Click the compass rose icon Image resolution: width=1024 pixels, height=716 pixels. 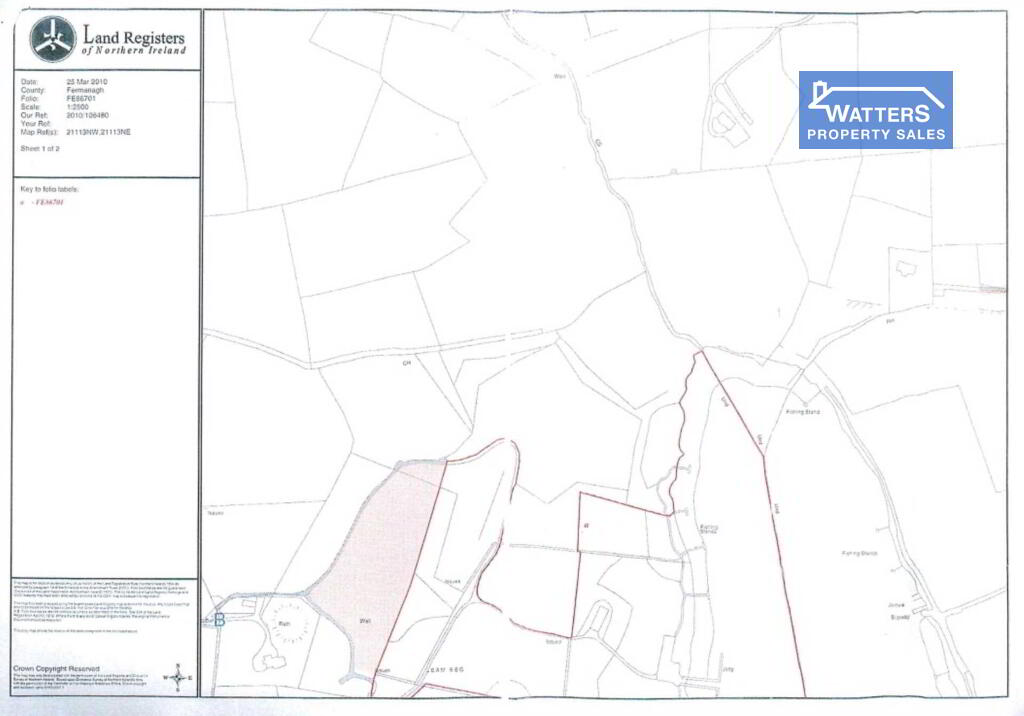pyautogui.click(x=177, y=677)
